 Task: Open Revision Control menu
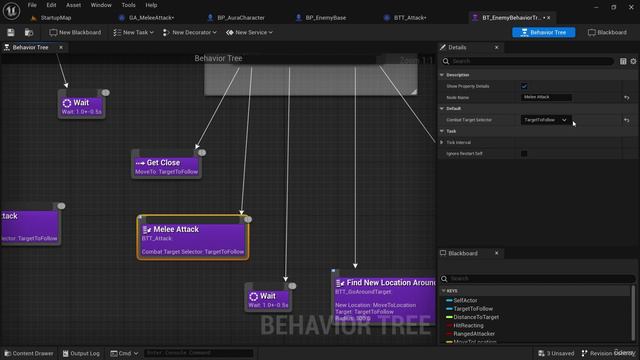pos(609,353)
